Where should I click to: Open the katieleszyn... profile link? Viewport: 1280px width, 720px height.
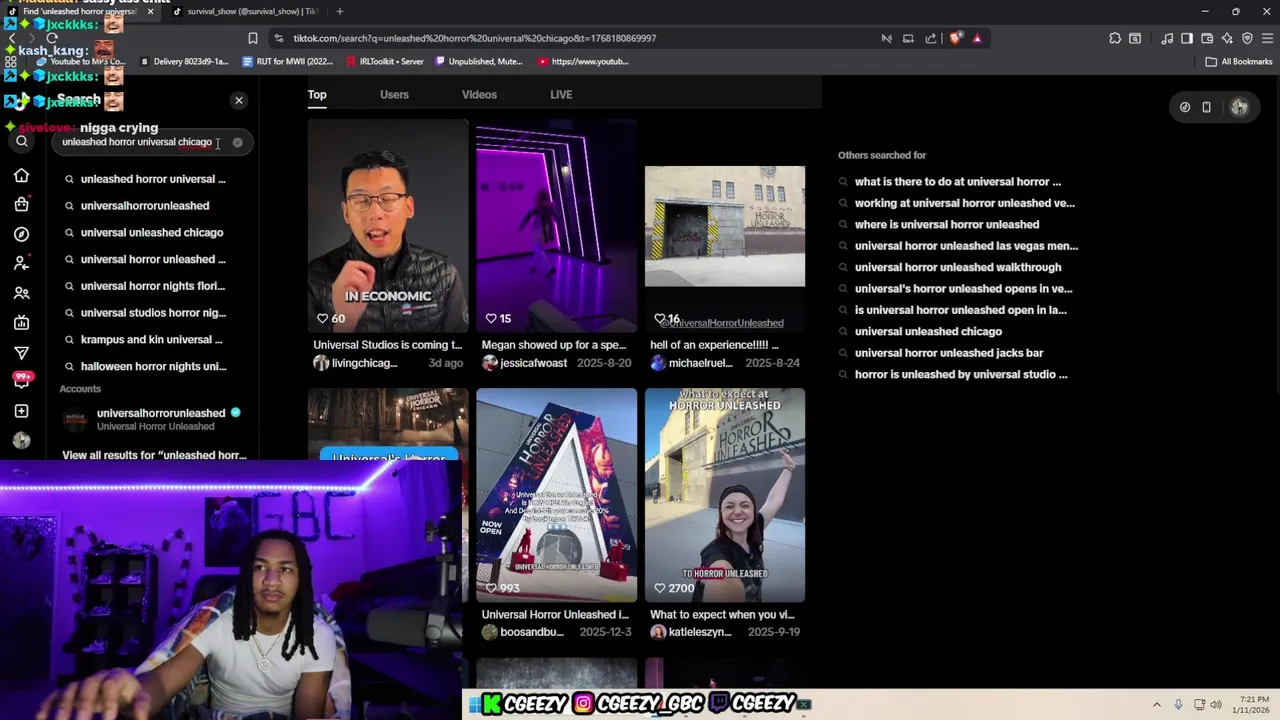(x=691, y=632)
